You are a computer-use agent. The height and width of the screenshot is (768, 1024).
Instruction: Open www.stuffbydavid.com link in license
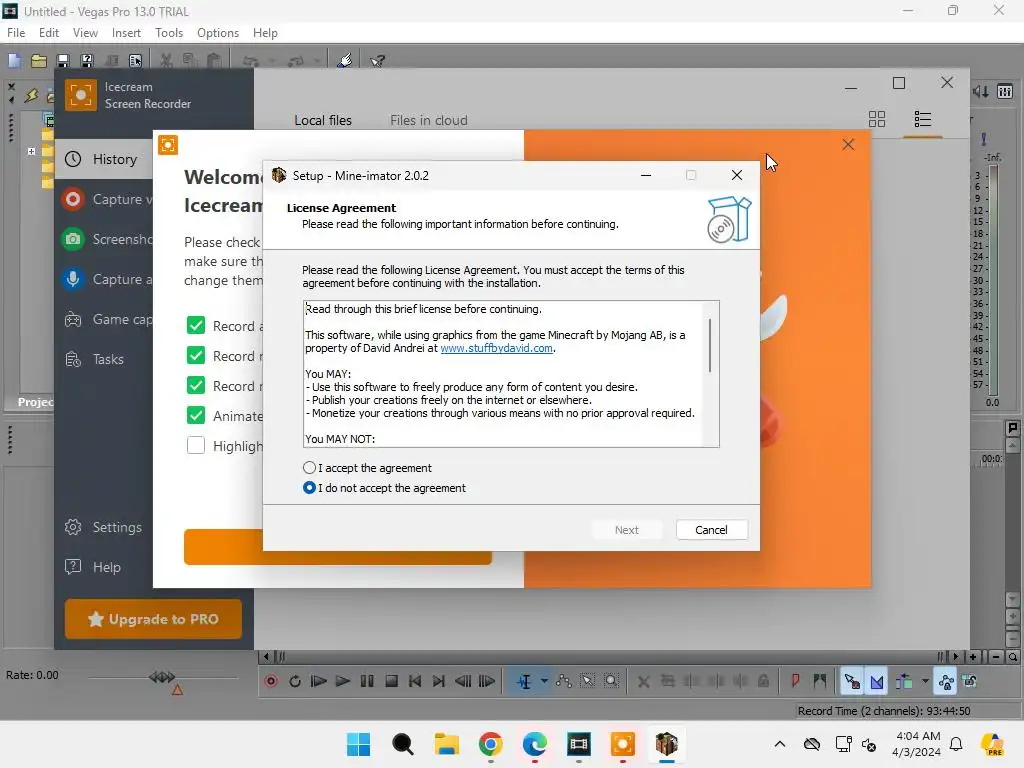coord(496,348)
